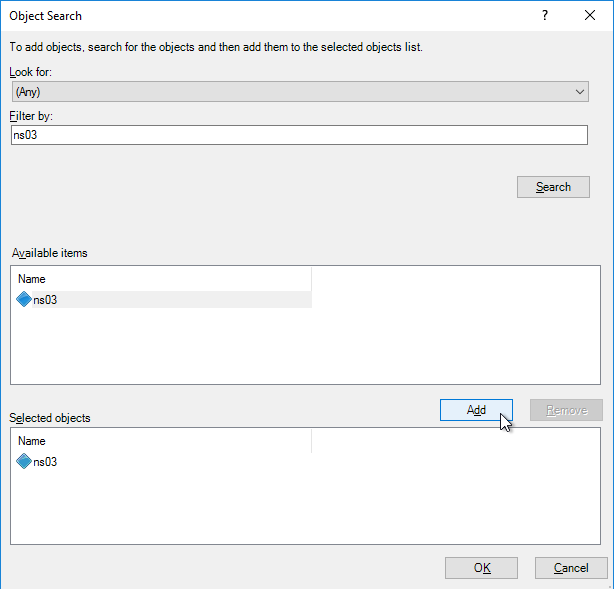Select the ns03 text entry in Selected objects
The image size is (614, 589).
coord(45,462)
